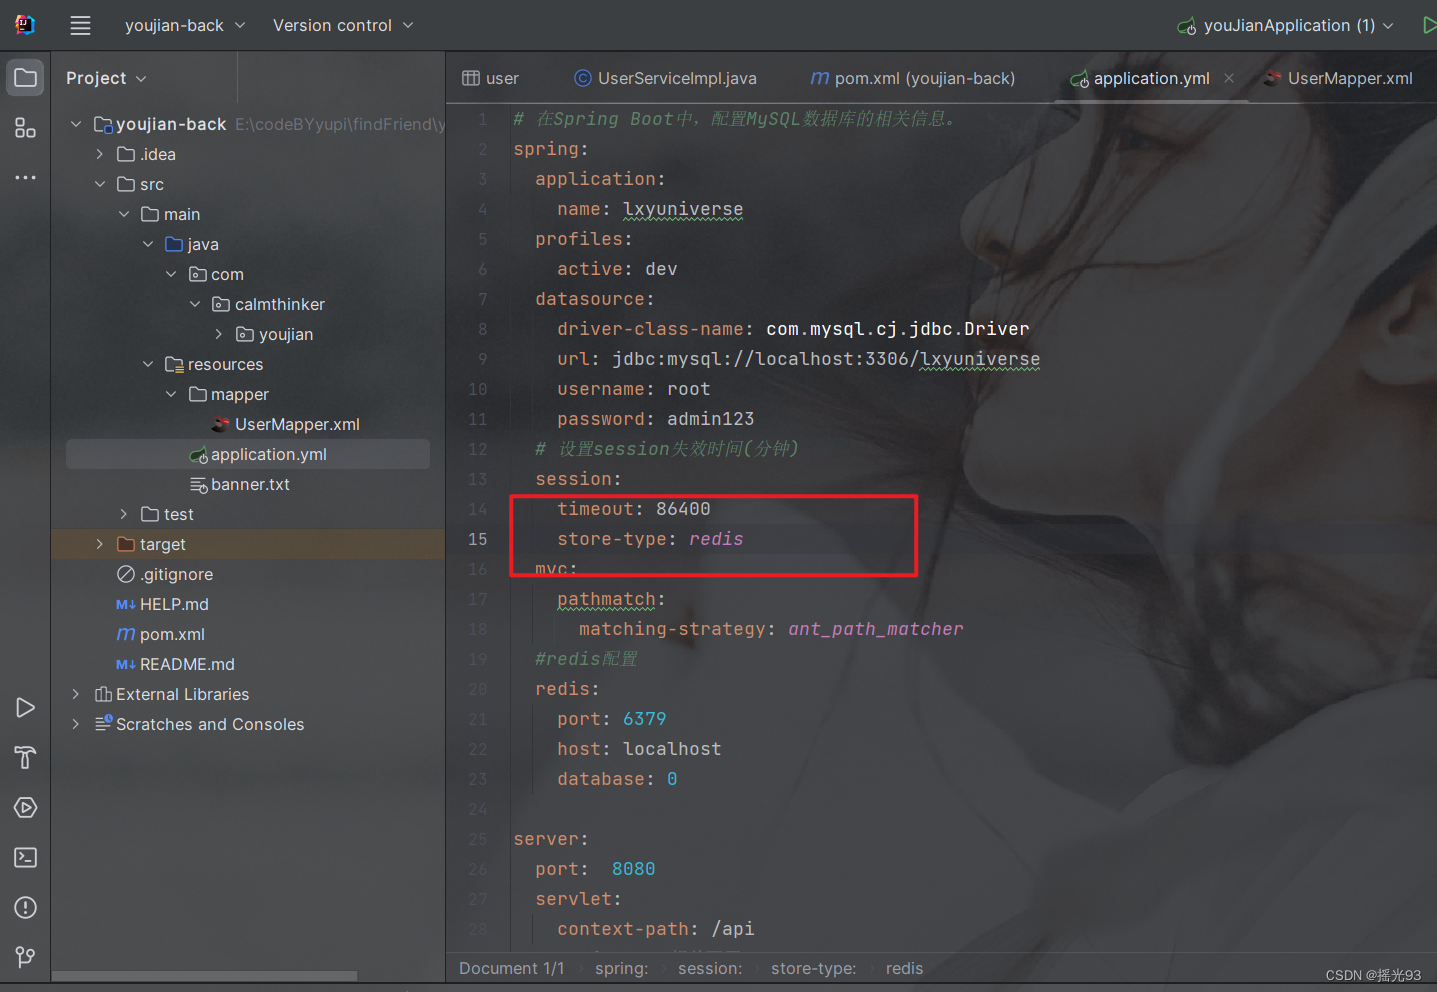The image size is (1437, 992).
Task: Click the timeout value 86400
Action: click(x=683, y=509)
